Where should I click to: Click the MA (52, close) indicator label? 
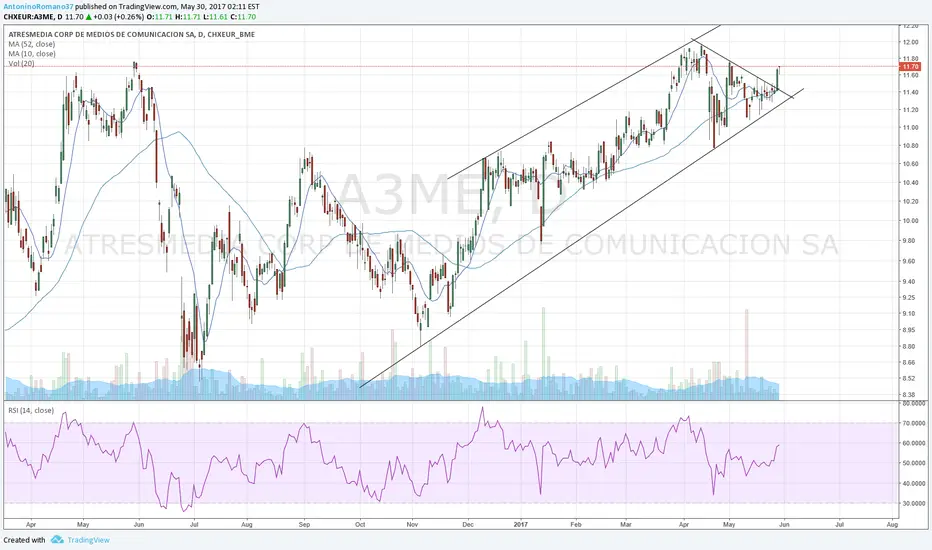pos(32,44)
